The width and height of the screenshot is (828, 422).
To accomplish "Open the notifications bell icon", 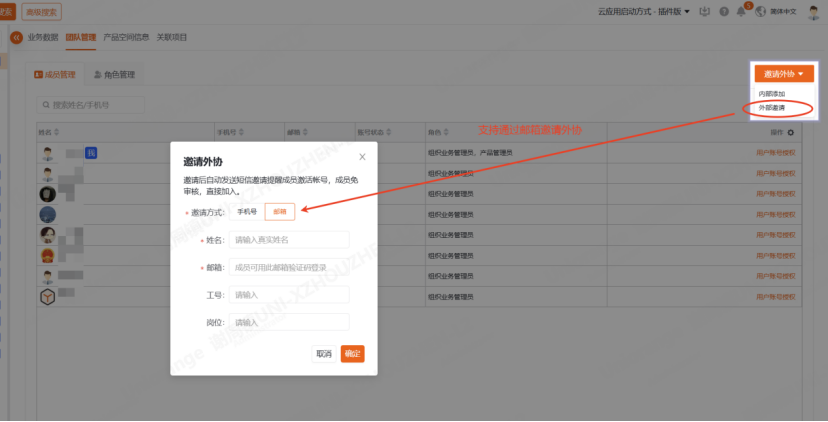I will point(741,11).
